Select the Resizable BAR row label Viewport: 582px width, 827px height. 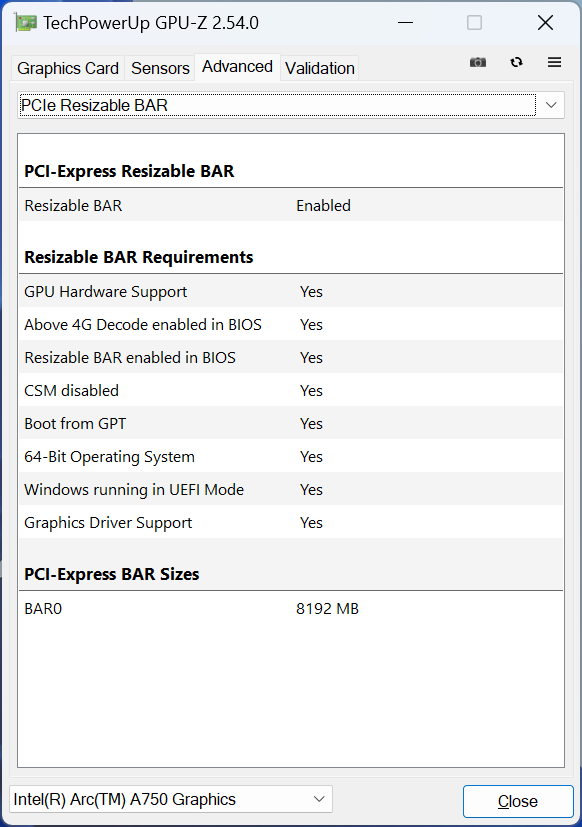coord(73,206)
